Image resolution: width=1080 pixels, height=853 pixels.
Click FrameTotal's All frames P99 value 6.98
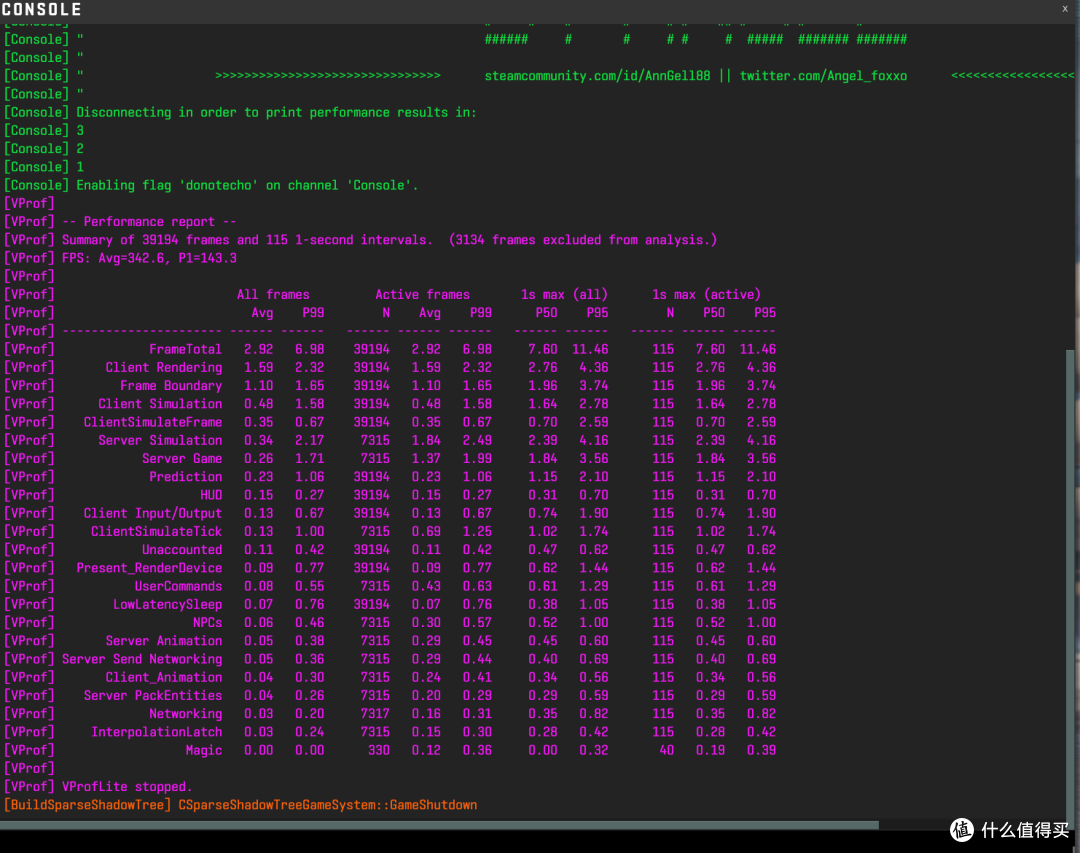[309, 349]
